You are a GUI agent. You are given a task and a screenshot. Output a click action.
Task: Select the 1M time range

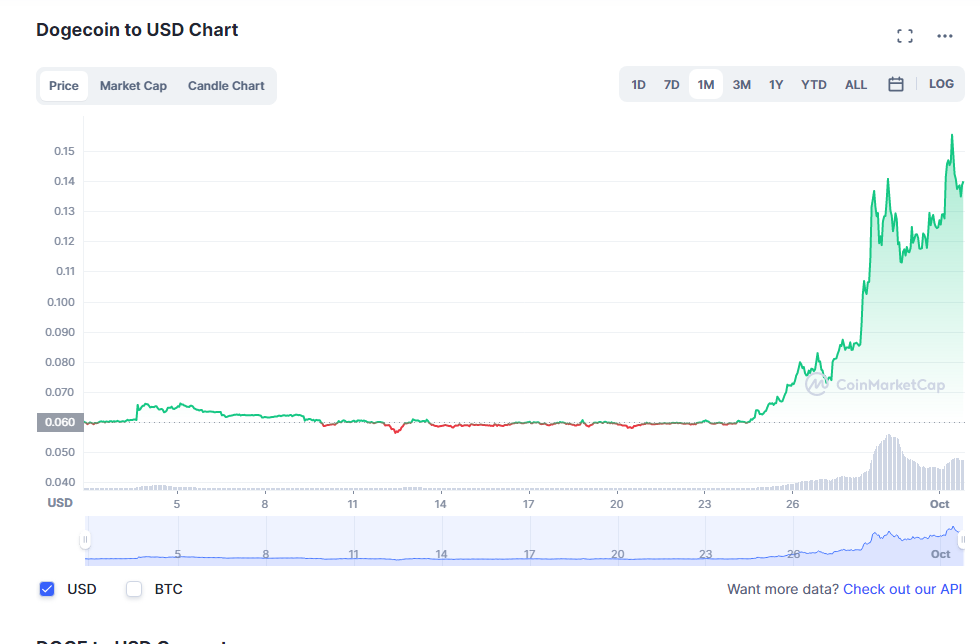point(706,84)
